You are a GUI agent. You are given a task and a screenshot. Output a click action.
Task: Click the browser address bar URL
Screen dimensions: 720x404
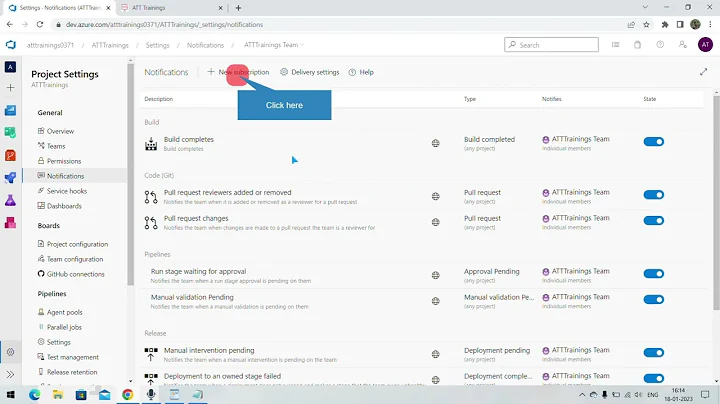tap(164, 25)
